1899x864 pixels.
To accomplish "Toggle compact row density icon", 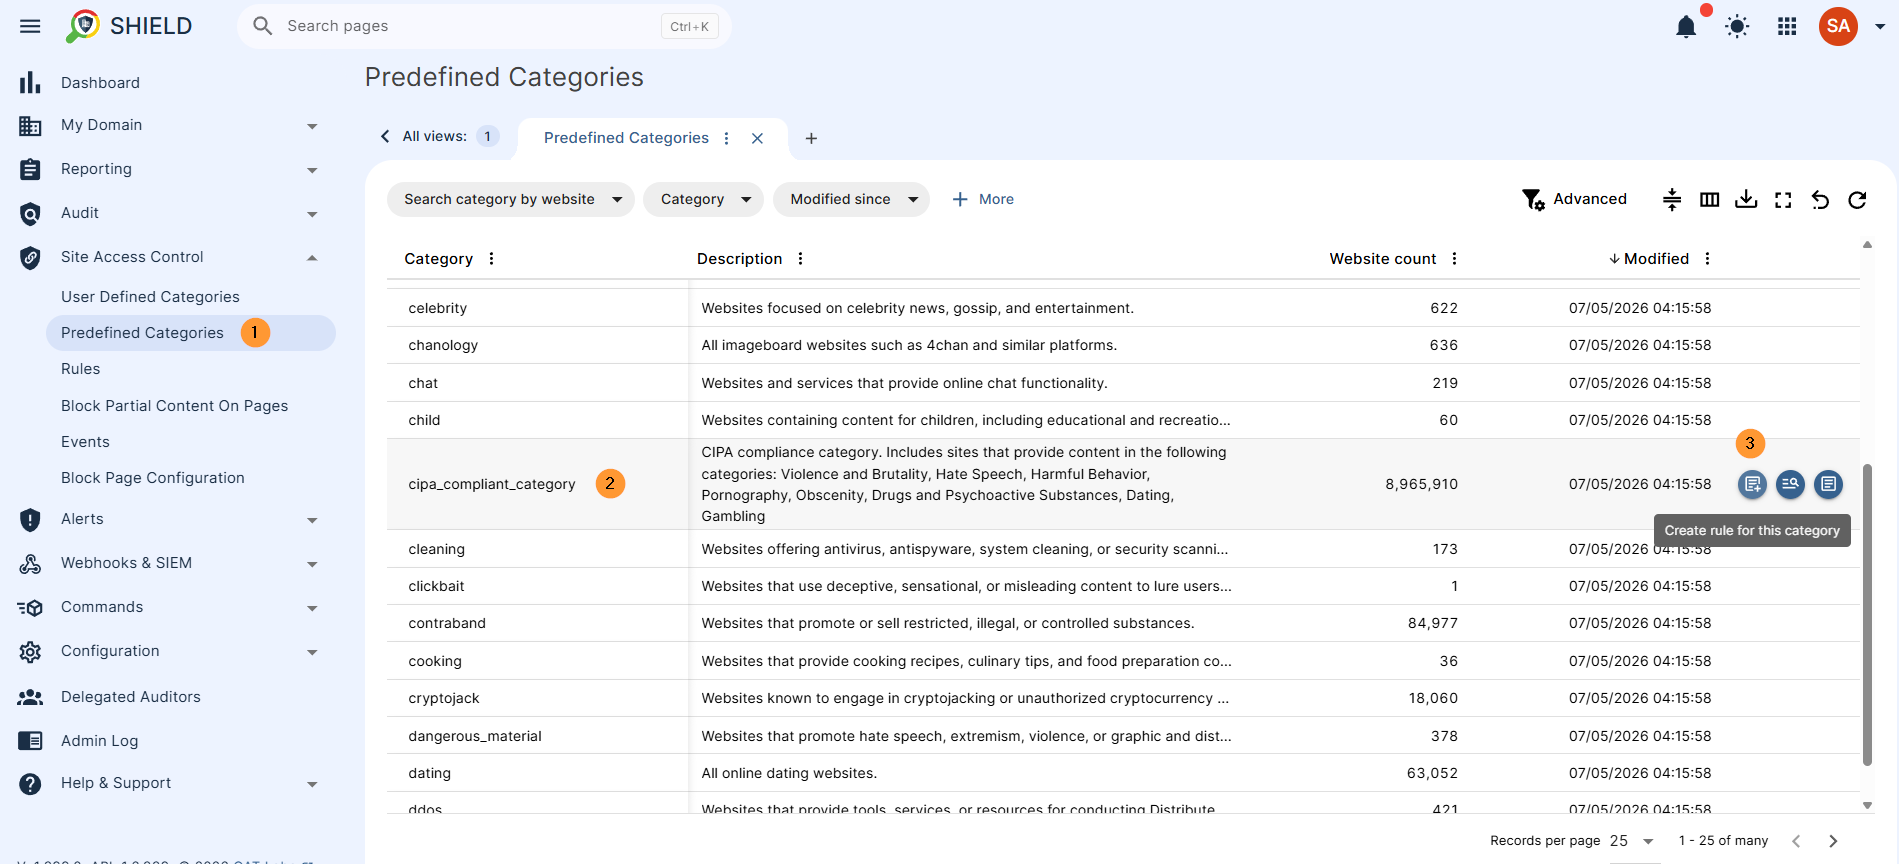I will [1672, 199].
